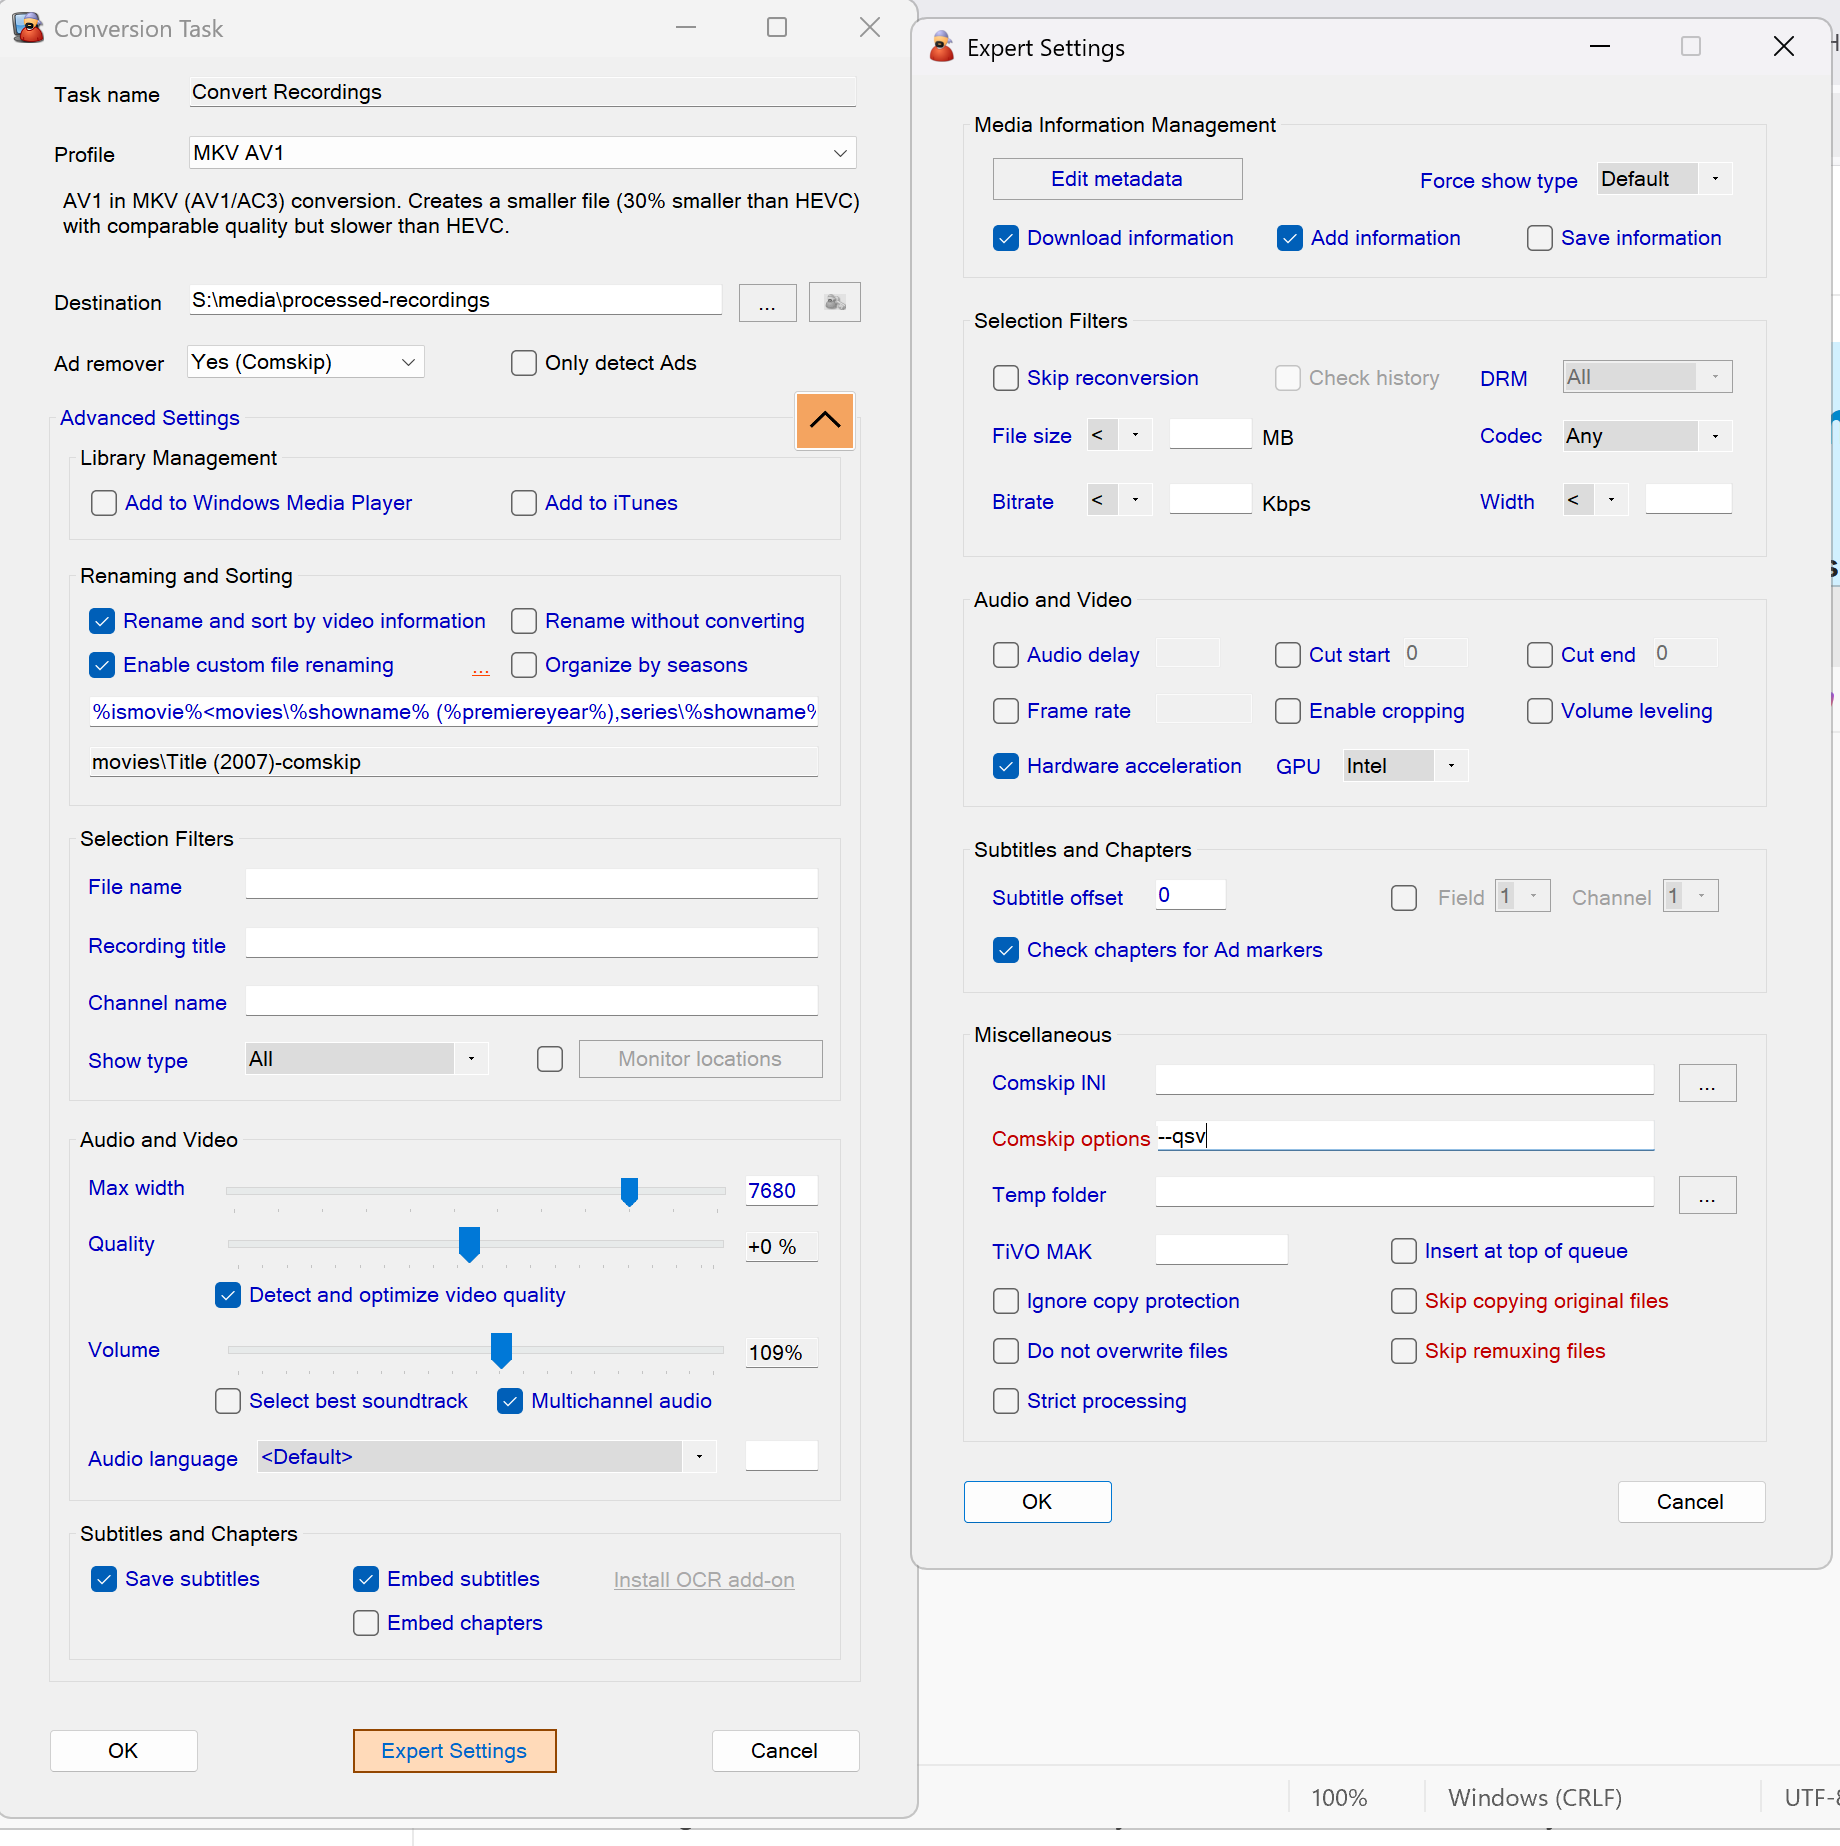Expand the Ad remover dropdown
1840x1846 pixels.
(408, 362)
